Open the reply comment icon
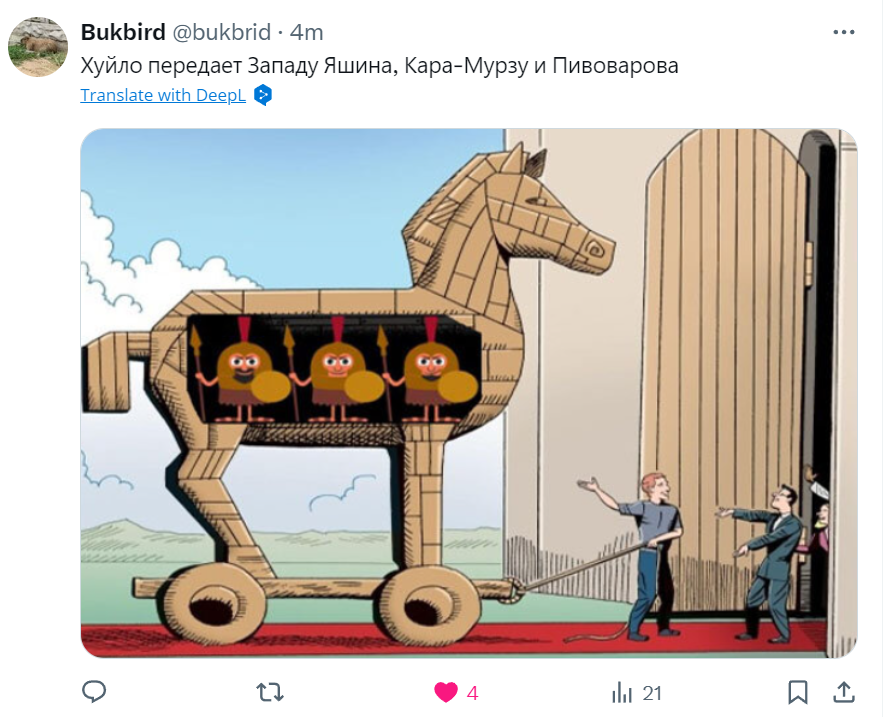 click(x=94, y=692)
